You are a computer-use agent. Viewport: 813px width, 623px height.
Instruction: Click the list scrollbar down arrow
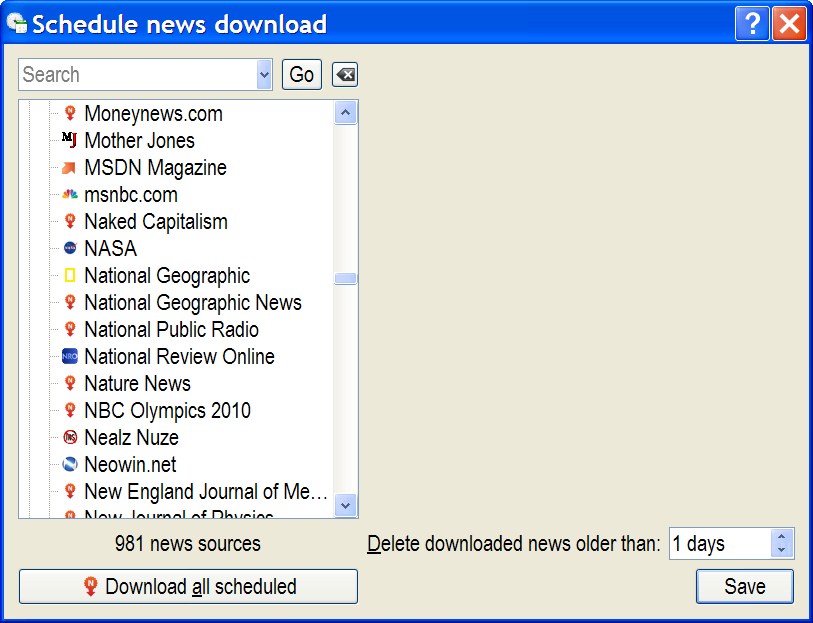[345, 505]
